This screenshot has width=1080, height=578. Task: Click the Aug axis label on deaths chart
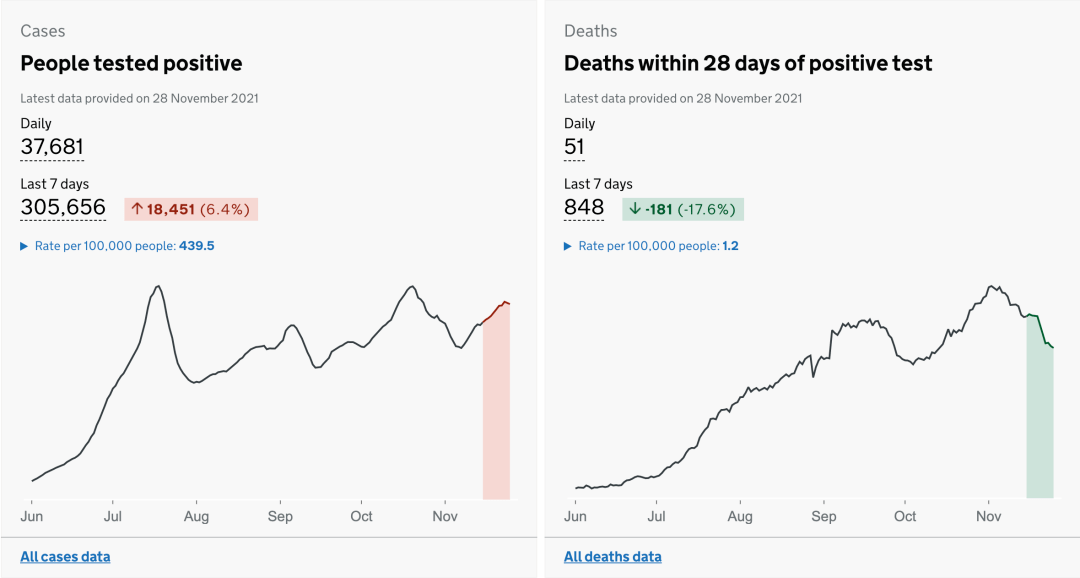740,516
